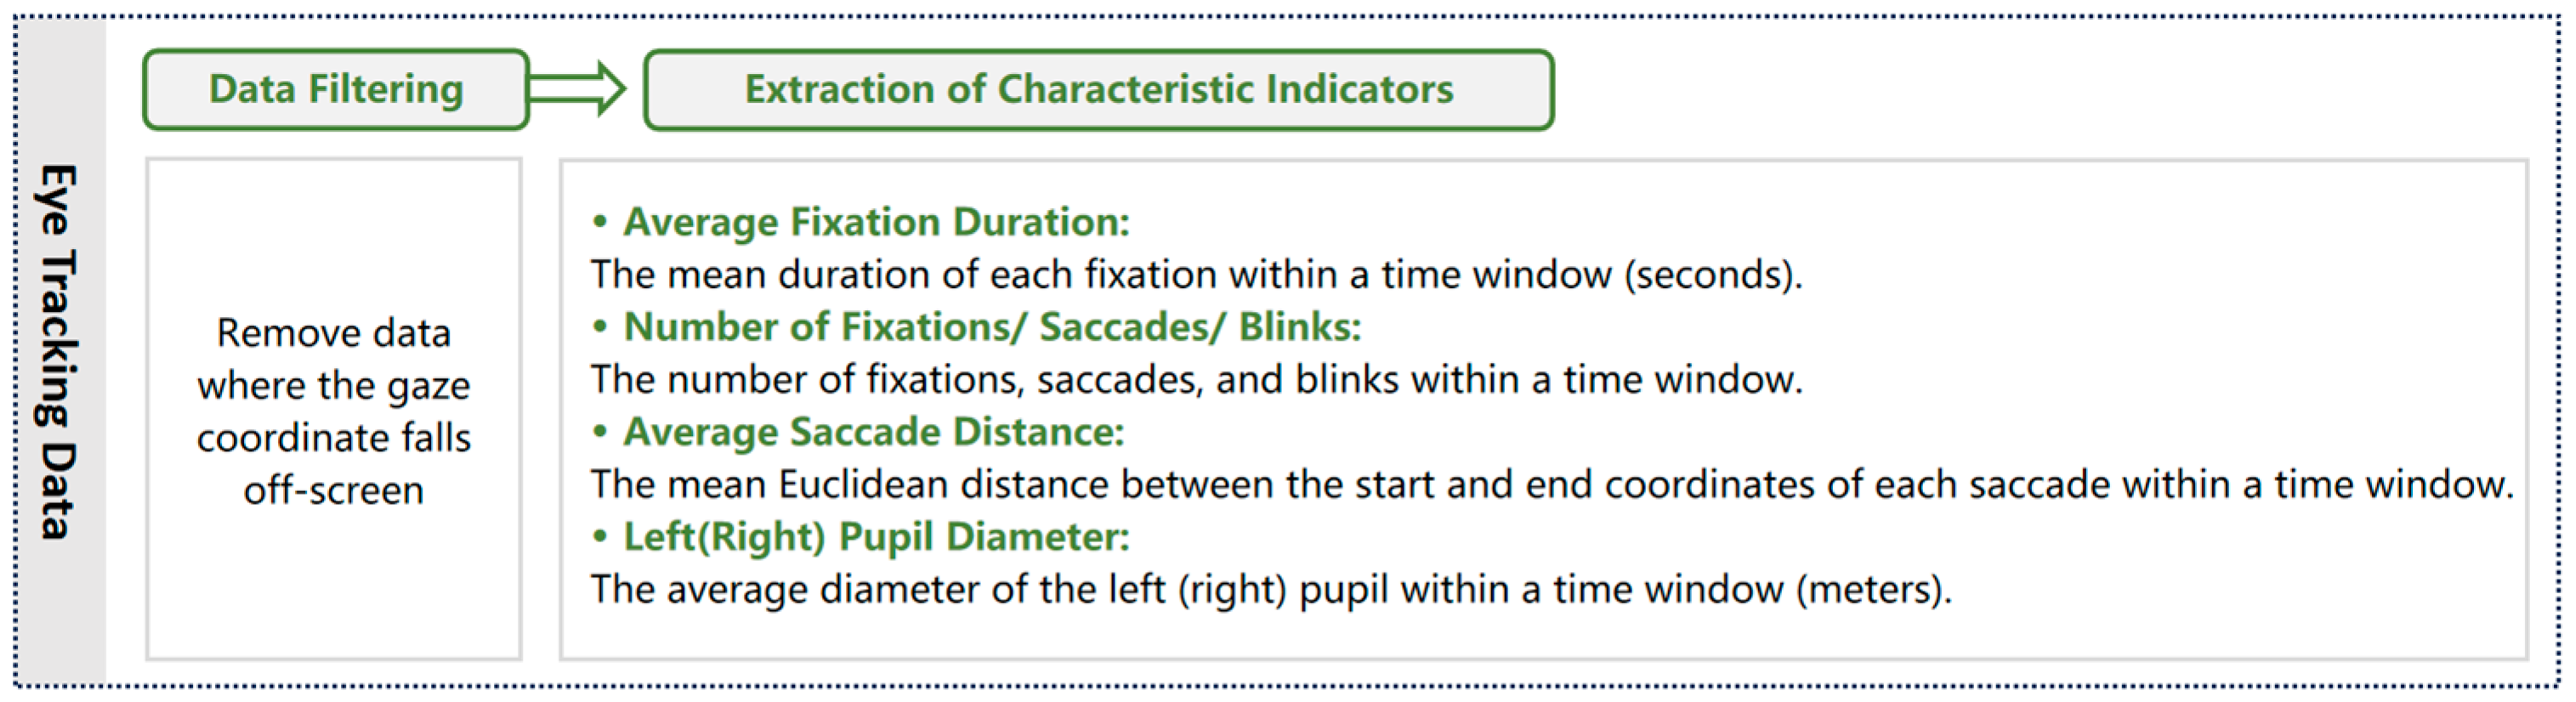Viewport: 2576px width, 702px height.
Task: Click the Number of Fixations/ Saccades/ Blinks heading
Action: point(992,327)
